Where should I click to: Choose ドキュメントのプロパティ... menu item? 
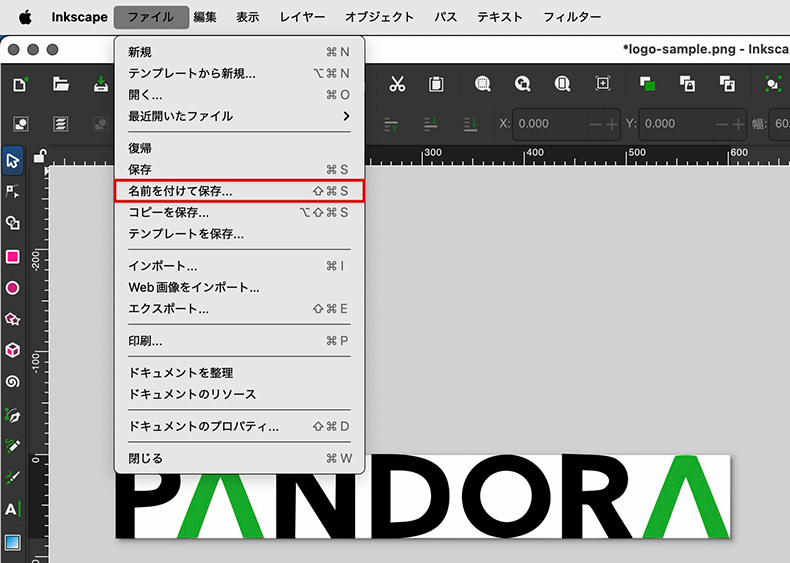tap(239, 426)
